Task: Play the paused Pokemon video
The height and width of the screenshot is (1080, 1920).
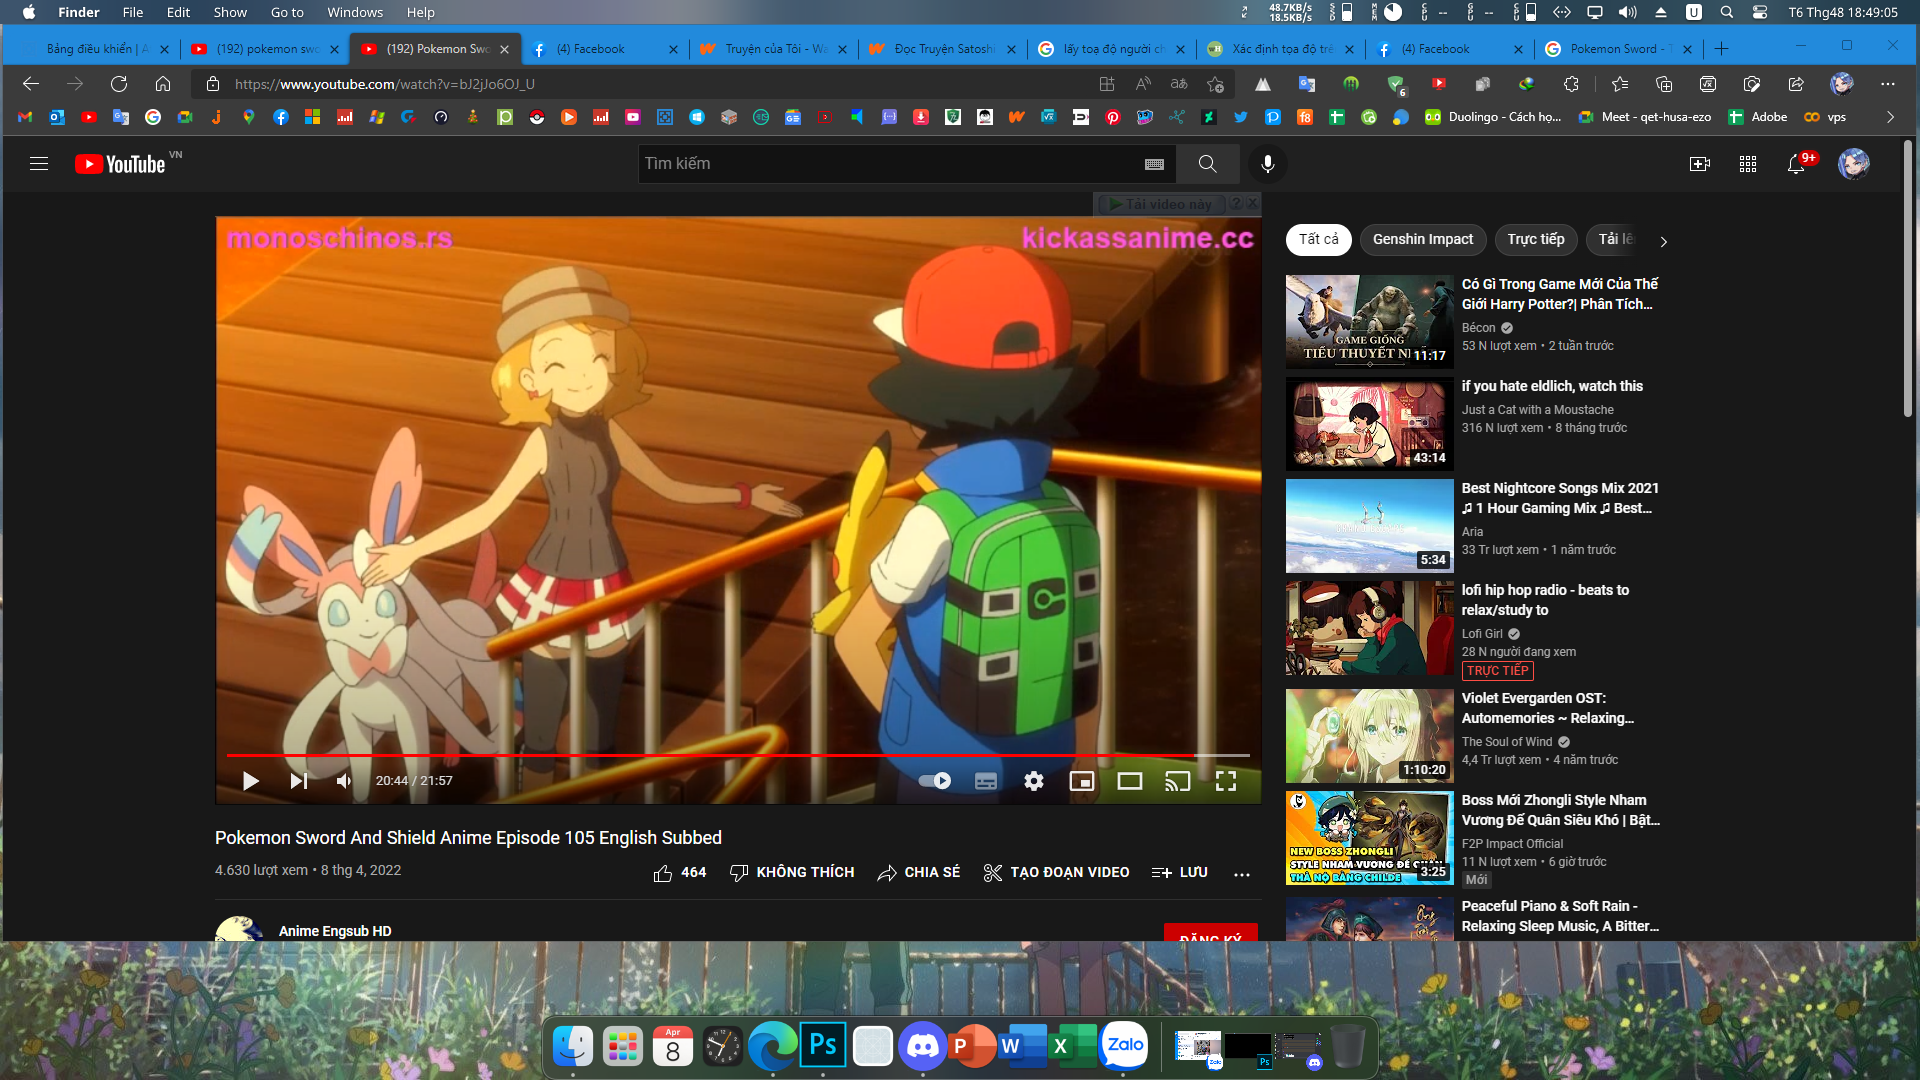Action: tap(250, 781)
